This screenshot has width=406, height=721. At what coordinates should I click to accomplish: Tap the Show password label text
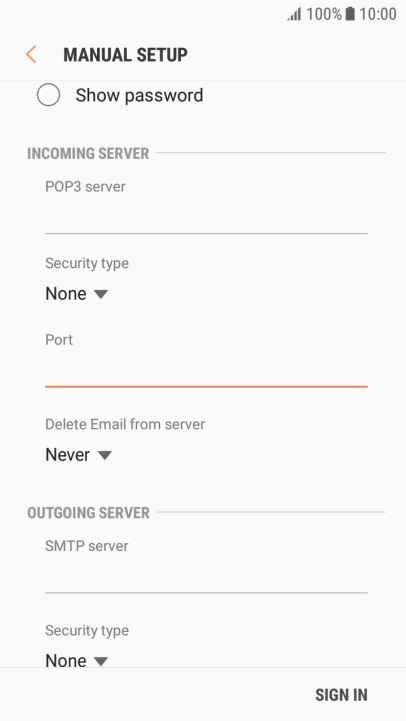(x=139, y=95)
